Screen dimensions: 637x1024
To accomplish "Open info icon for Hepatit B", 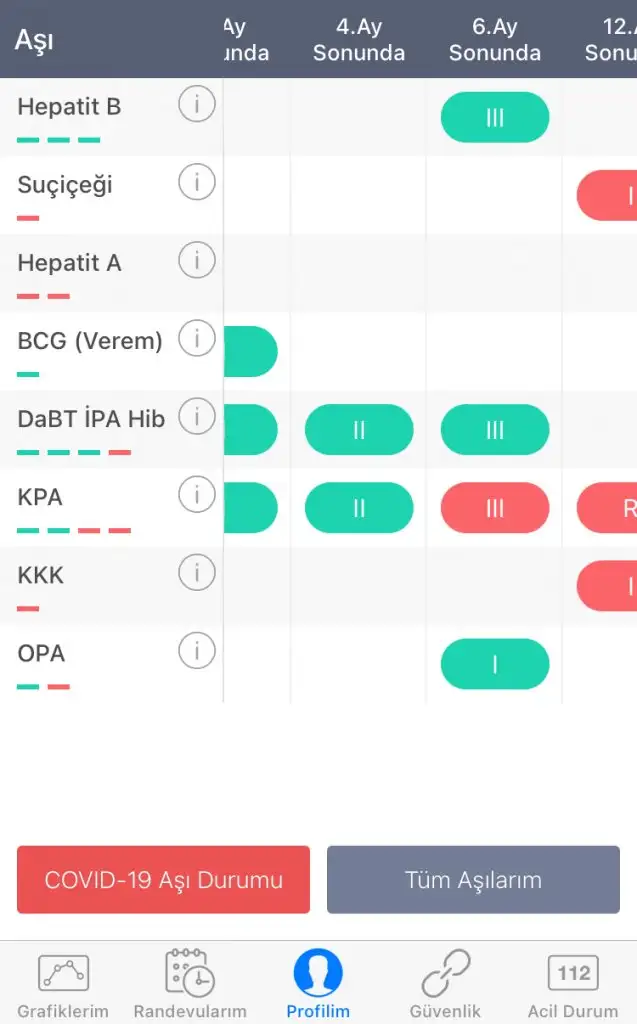I will pyautogui.click(x=197, y=104).
